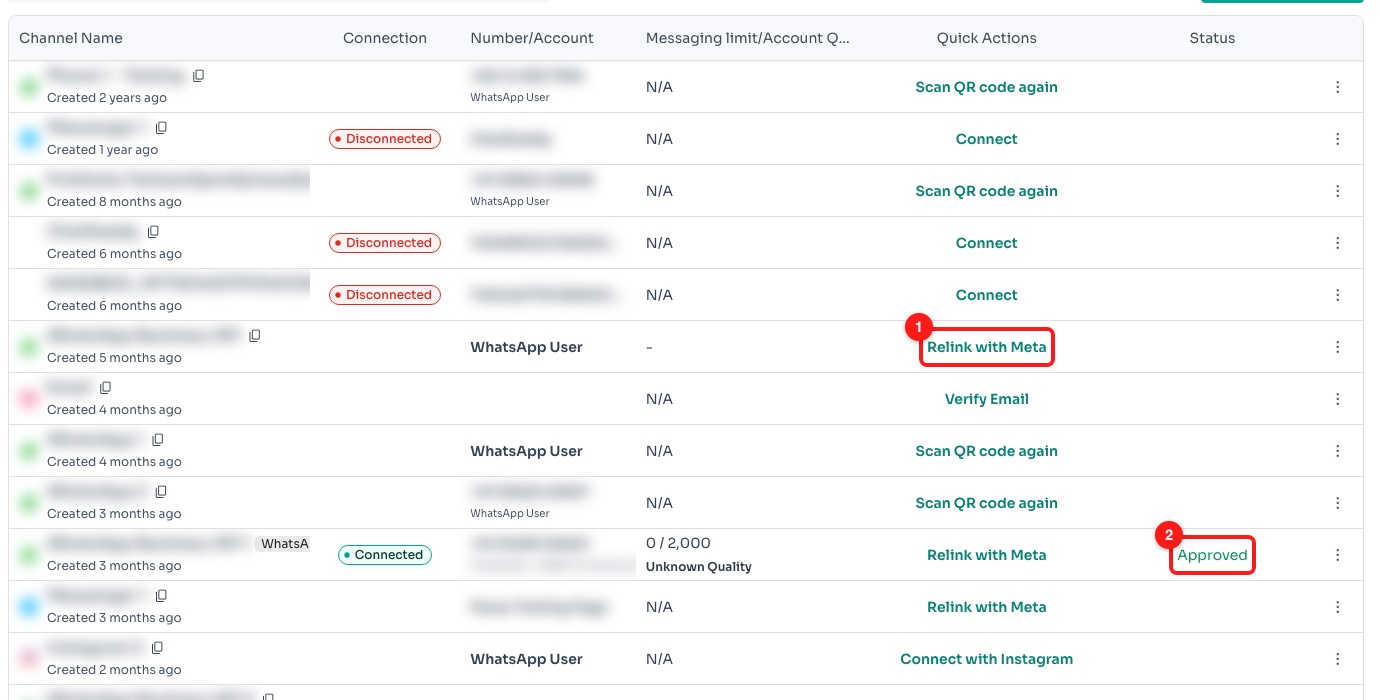The width and height of the screenshot is (1380, 700).
Task: Click the Channel Name column header
Action: [x=71, y=38]
